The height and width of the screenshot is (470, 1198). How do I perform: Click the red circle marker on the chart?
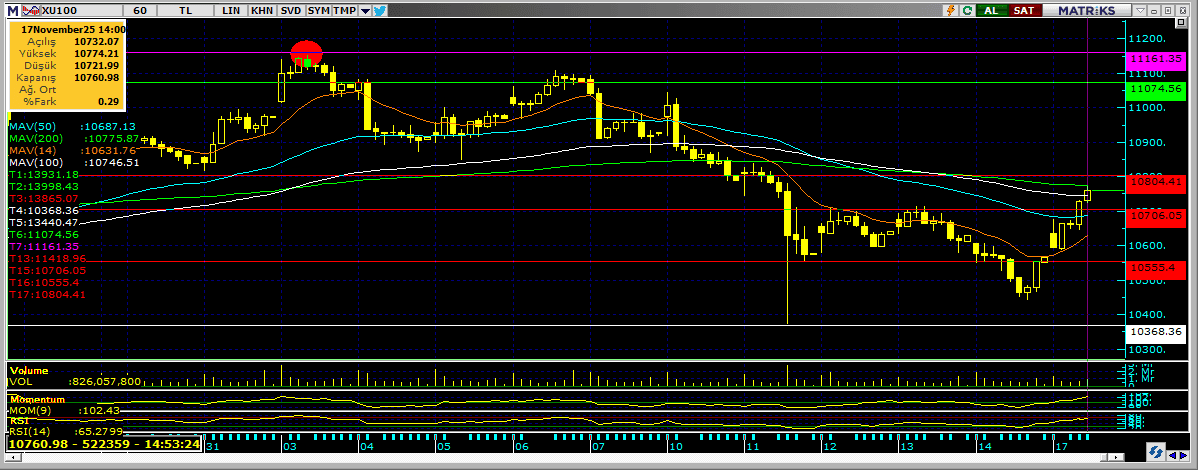tap(306, 54)
